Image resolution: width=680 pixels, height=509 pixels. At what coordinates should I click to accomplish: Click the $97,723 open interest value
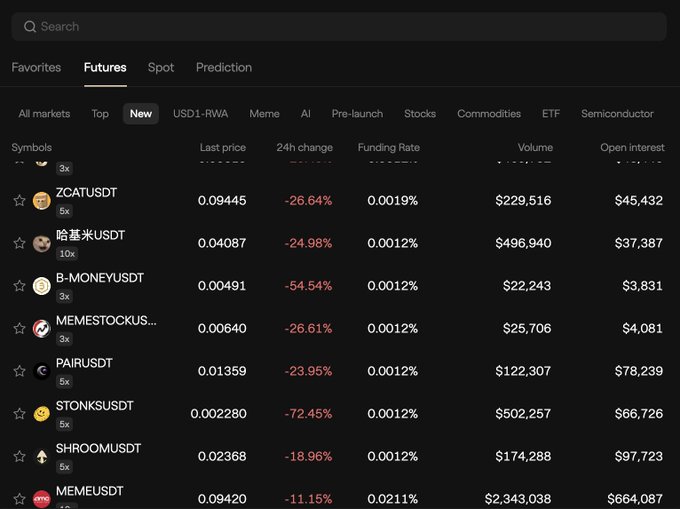coord(639,456)
